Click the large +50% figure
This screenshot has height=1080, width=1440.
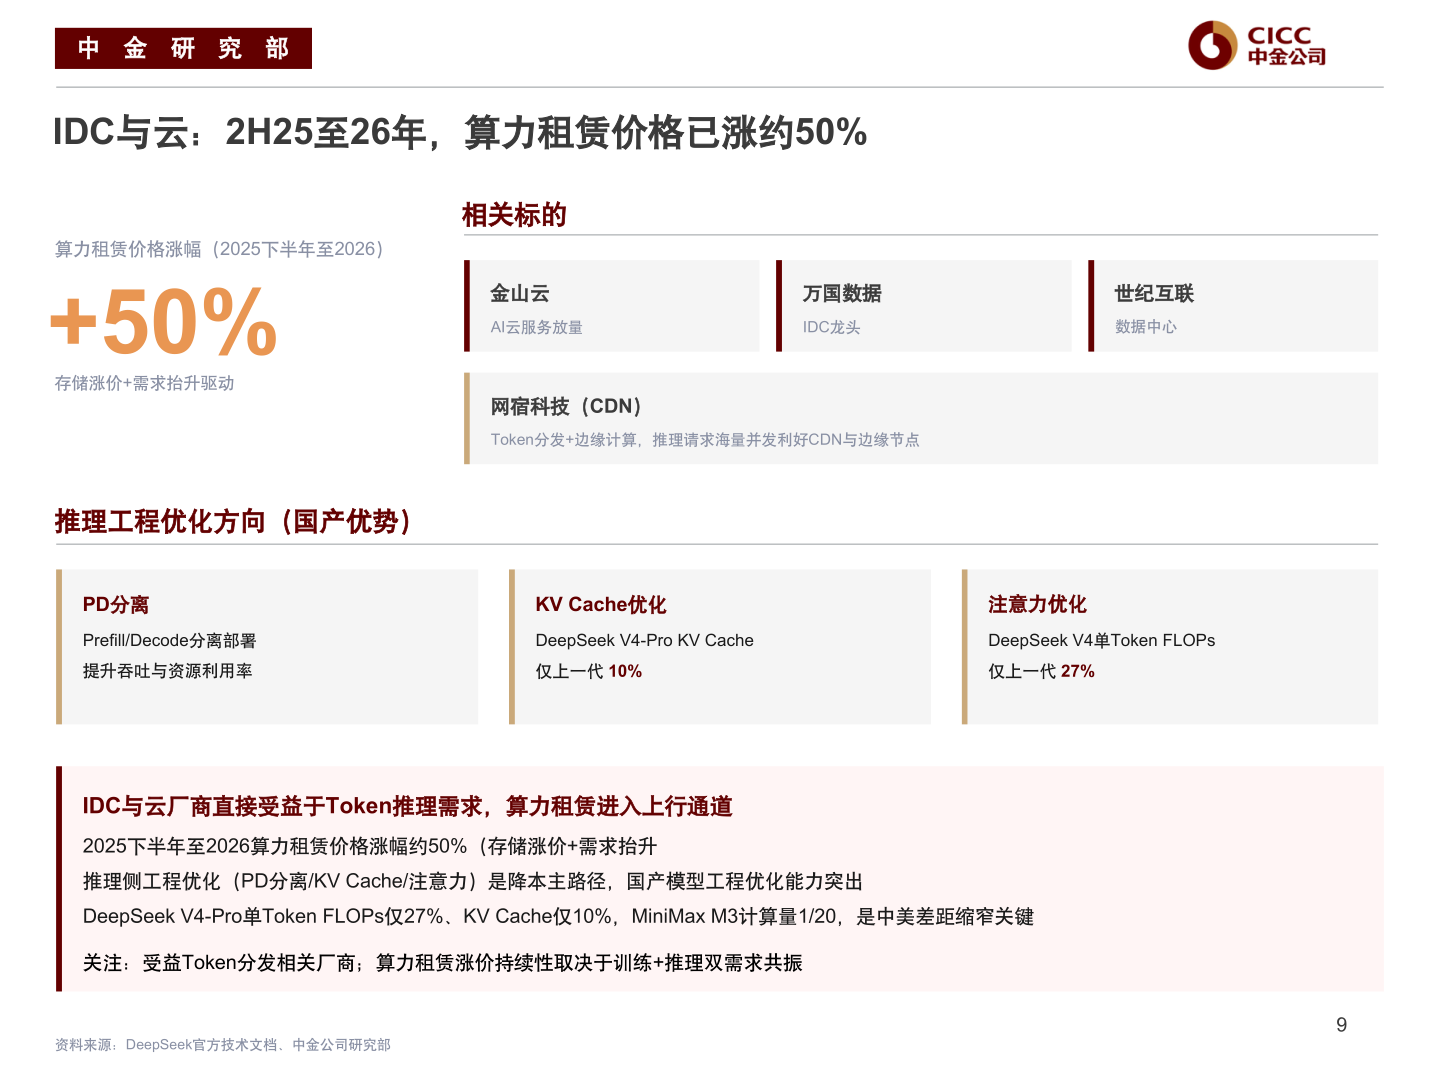[x=164, y=321]
